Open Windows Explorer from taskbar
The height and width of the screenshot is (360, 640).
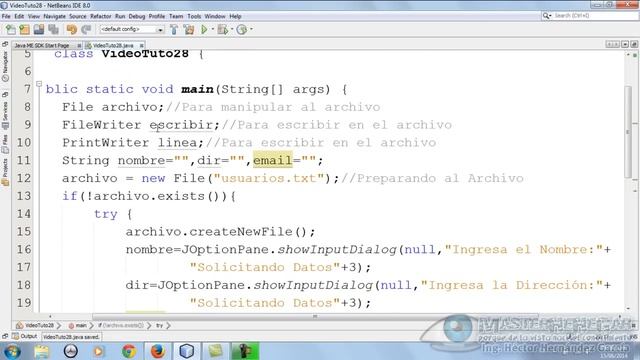click(41, 351)
